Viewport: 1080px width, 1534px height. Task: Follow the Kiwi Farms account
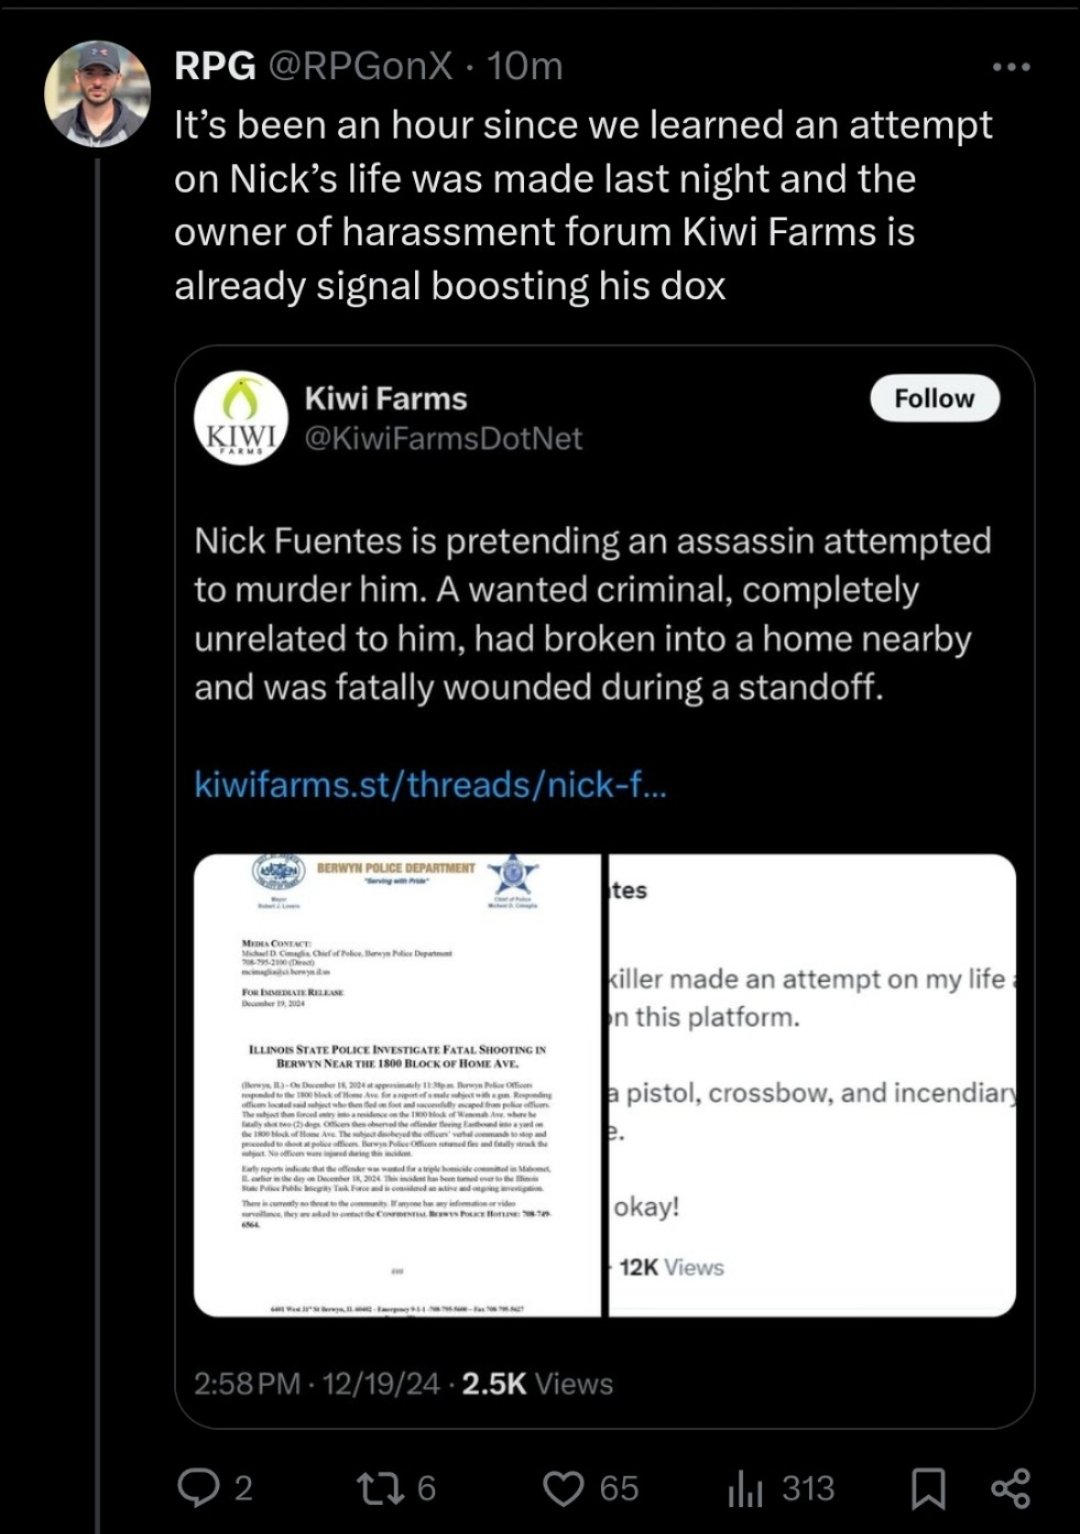934,398
